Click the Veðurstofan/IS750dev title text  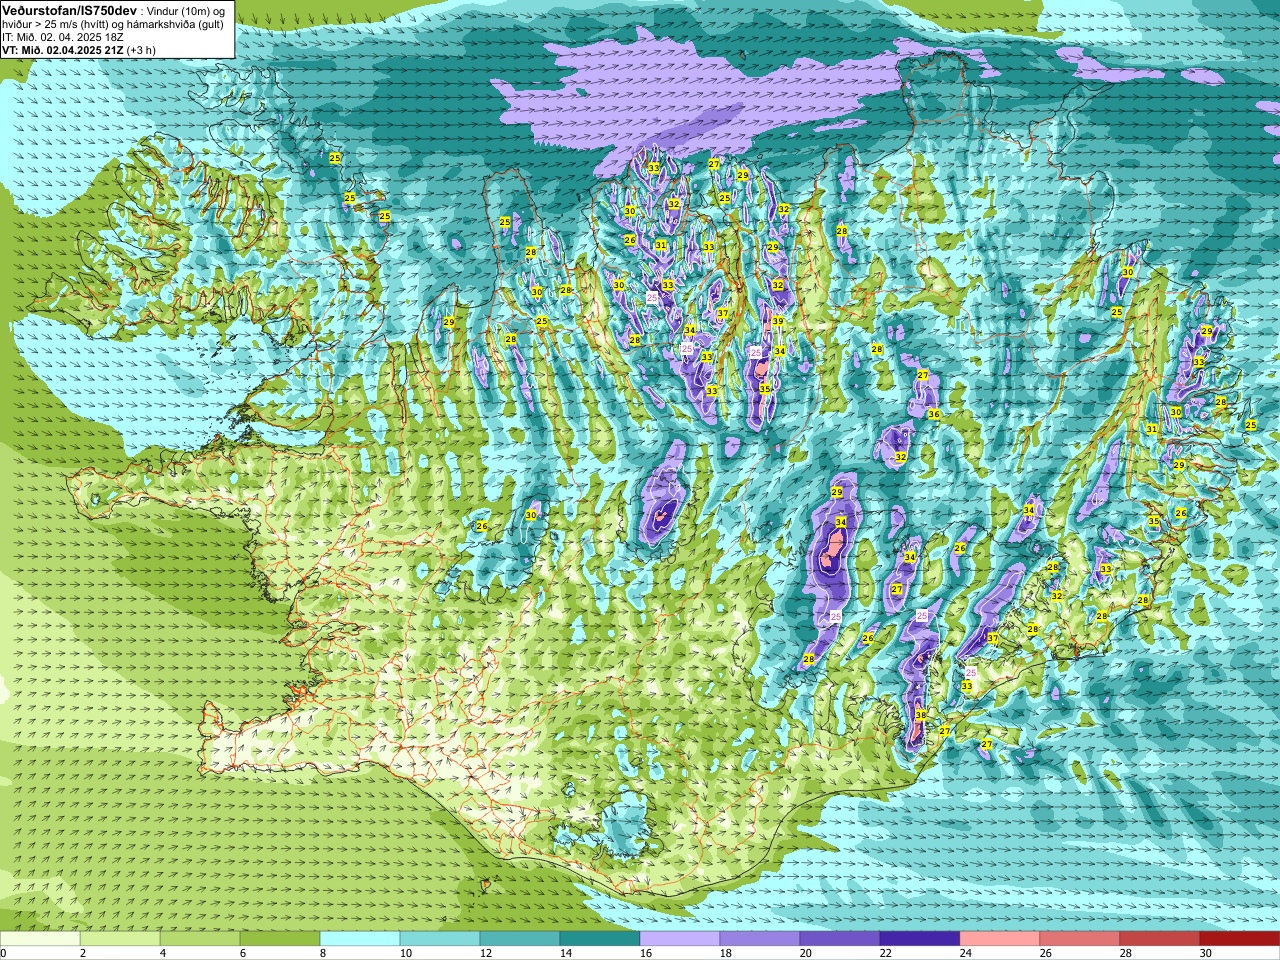click(70, 10)
